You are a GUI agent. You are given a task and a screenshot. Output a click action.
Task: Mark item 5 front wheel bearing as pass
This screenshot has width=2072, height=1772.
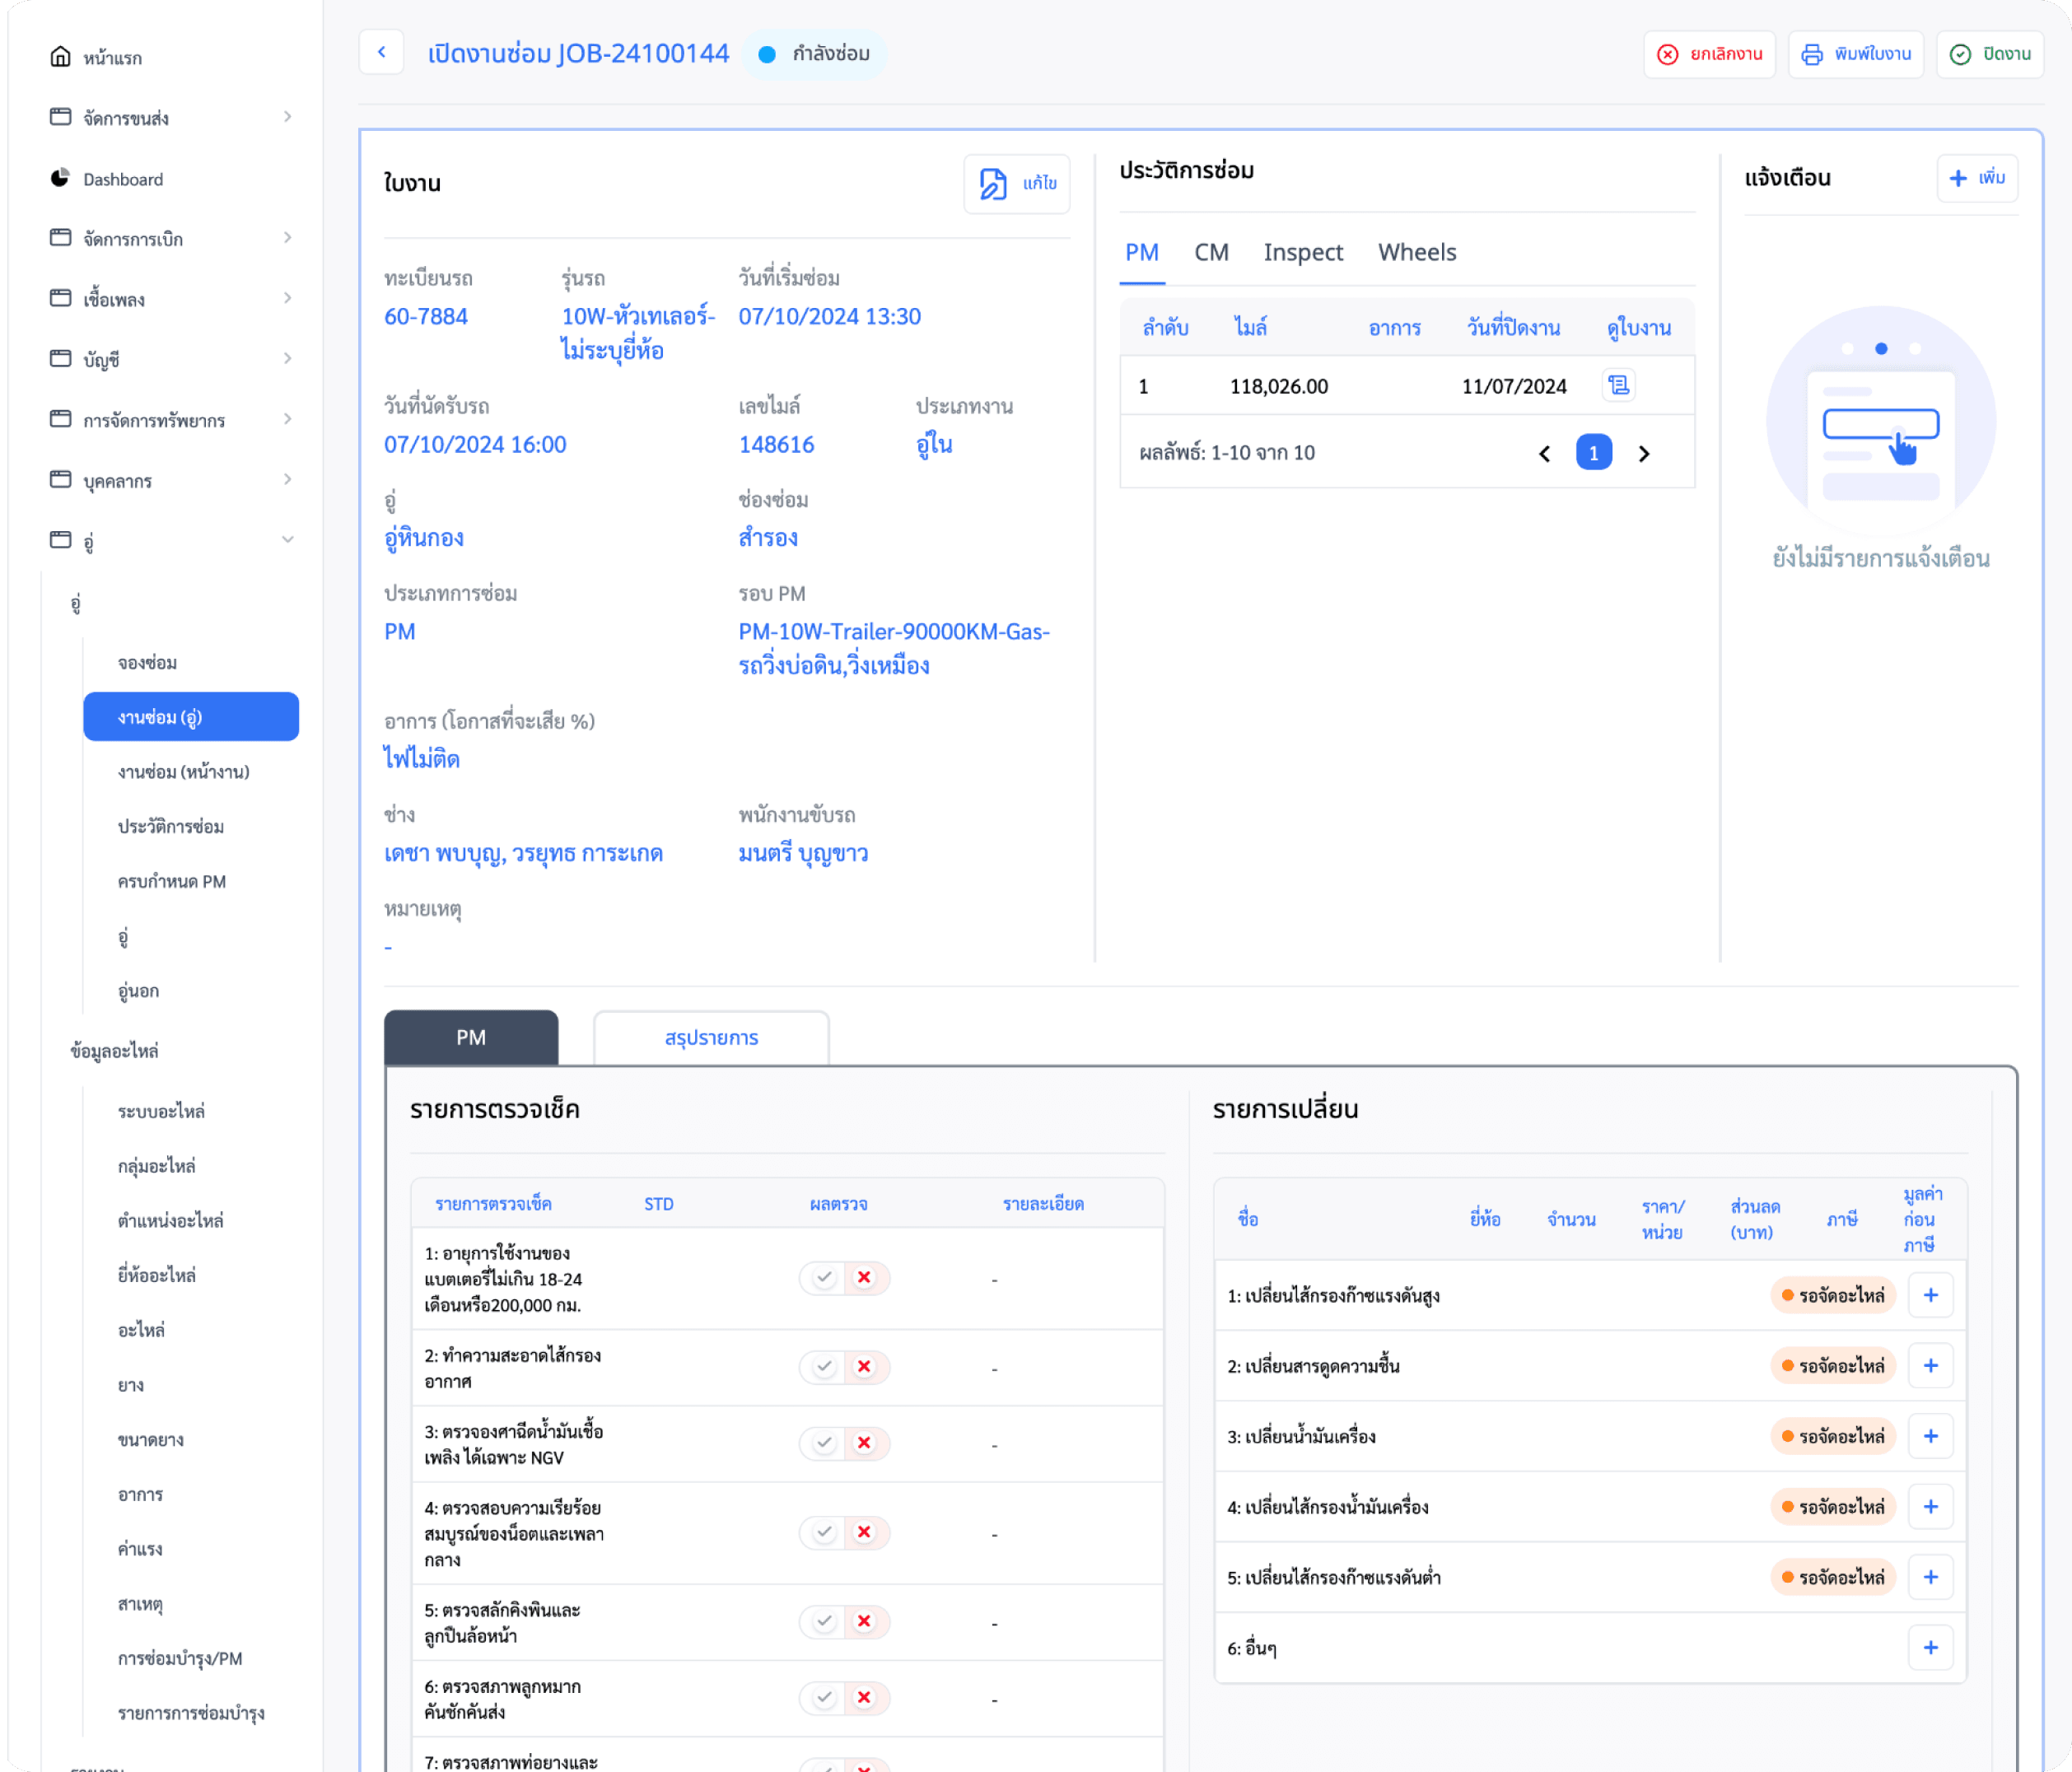click(824, 1621)
